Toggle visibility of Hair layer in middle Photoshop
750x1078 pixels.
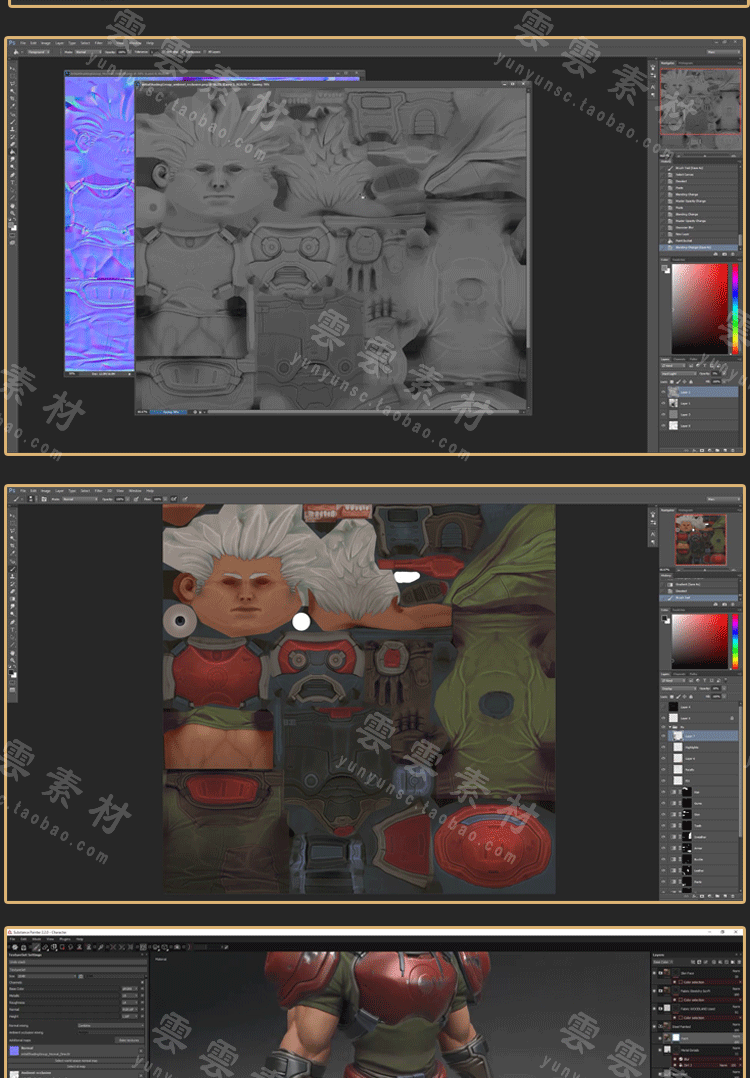pyautogui.click(x=663, y=792)
